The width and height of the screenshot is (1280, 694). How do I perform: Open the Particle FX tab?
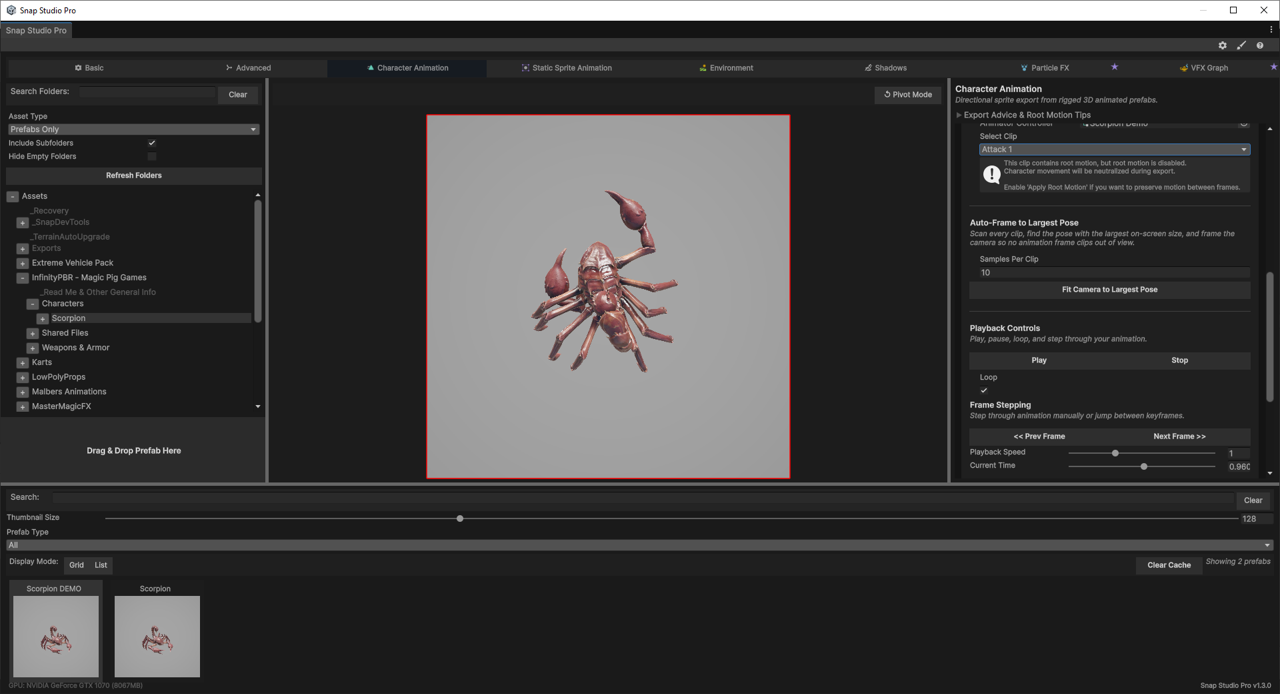(1044, 68)
